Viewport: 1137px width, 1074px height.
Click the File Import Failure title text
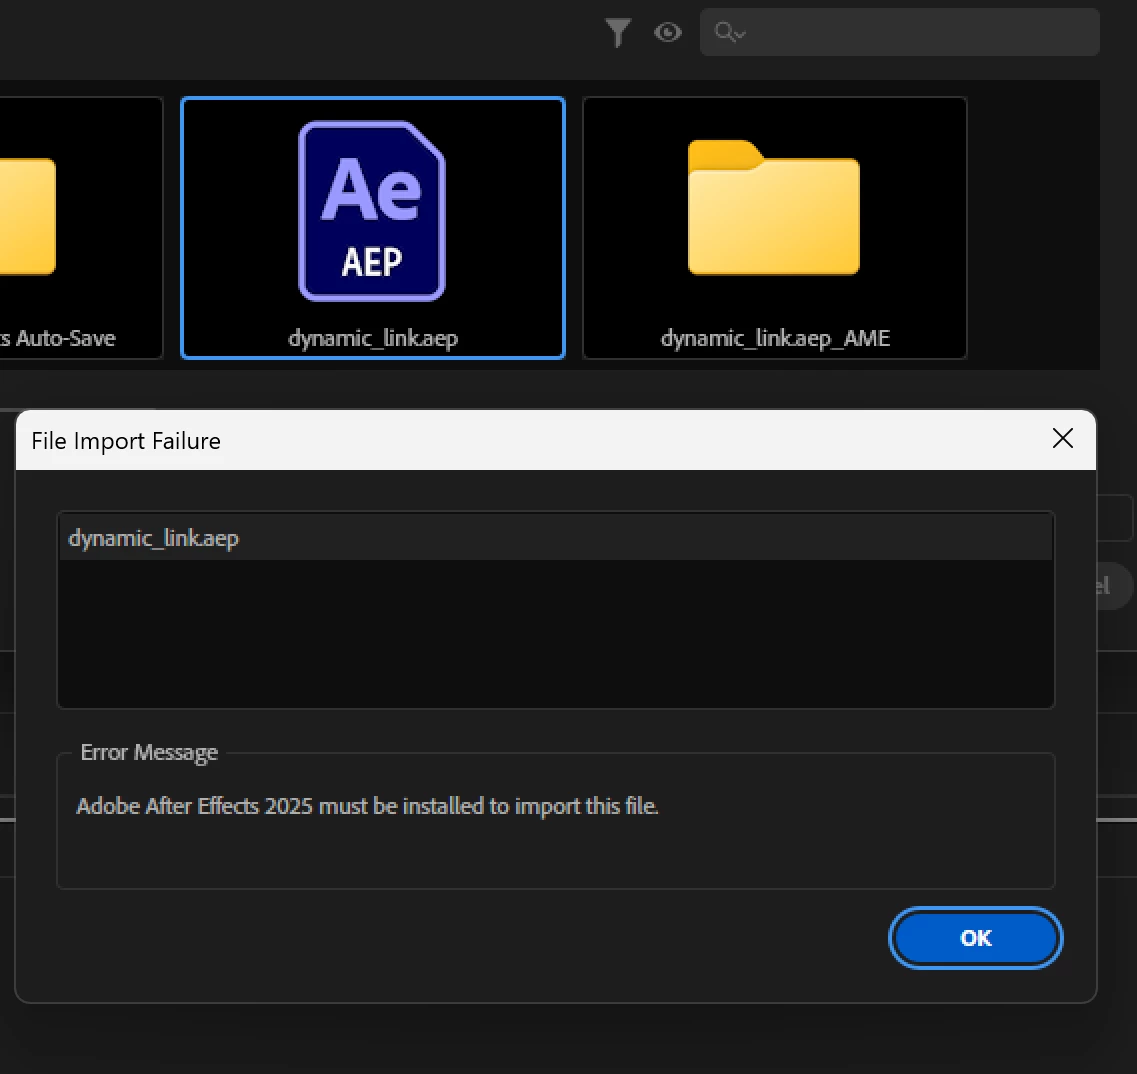point(126,441)
